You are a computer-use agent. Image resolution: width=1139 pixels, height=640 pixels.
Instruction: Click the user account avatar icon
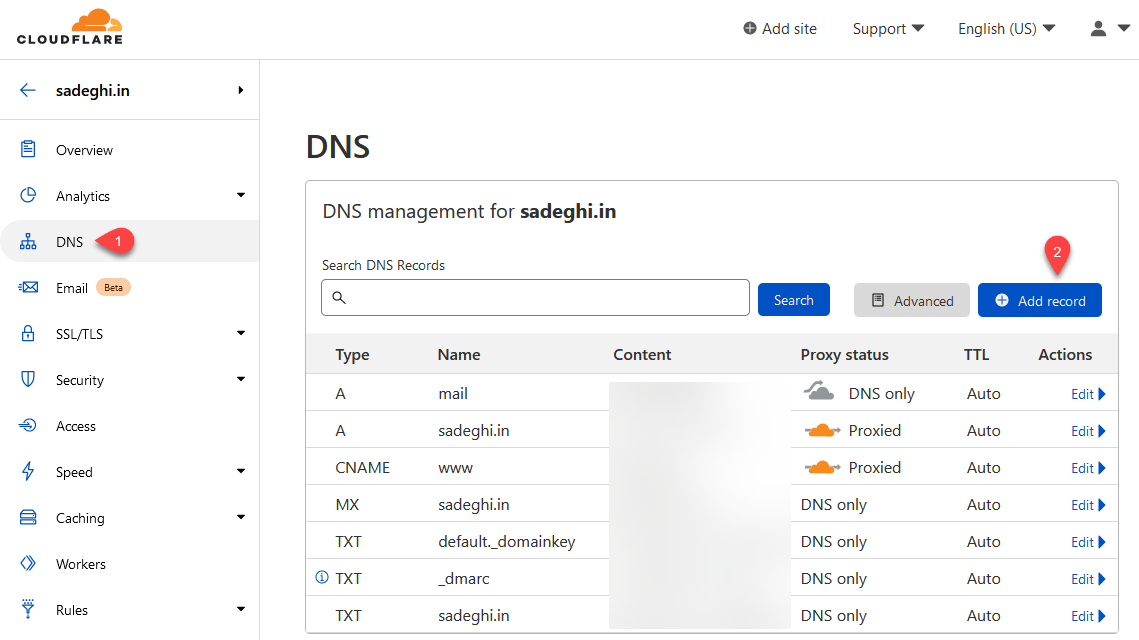(x=1098, y=28)
